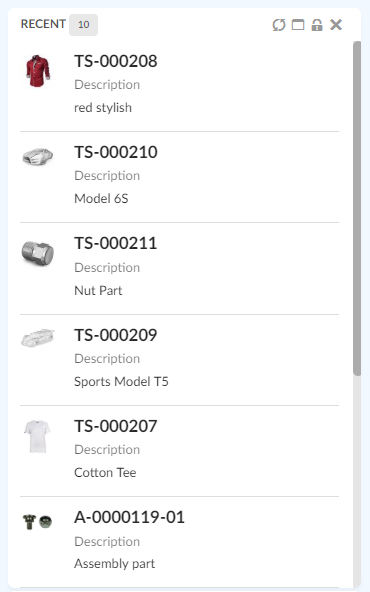The height and width of the screenshot is (592, 370).
Task: Select the nut part thumbnail image
Action: pyautogui.click(x=38, y=254)
